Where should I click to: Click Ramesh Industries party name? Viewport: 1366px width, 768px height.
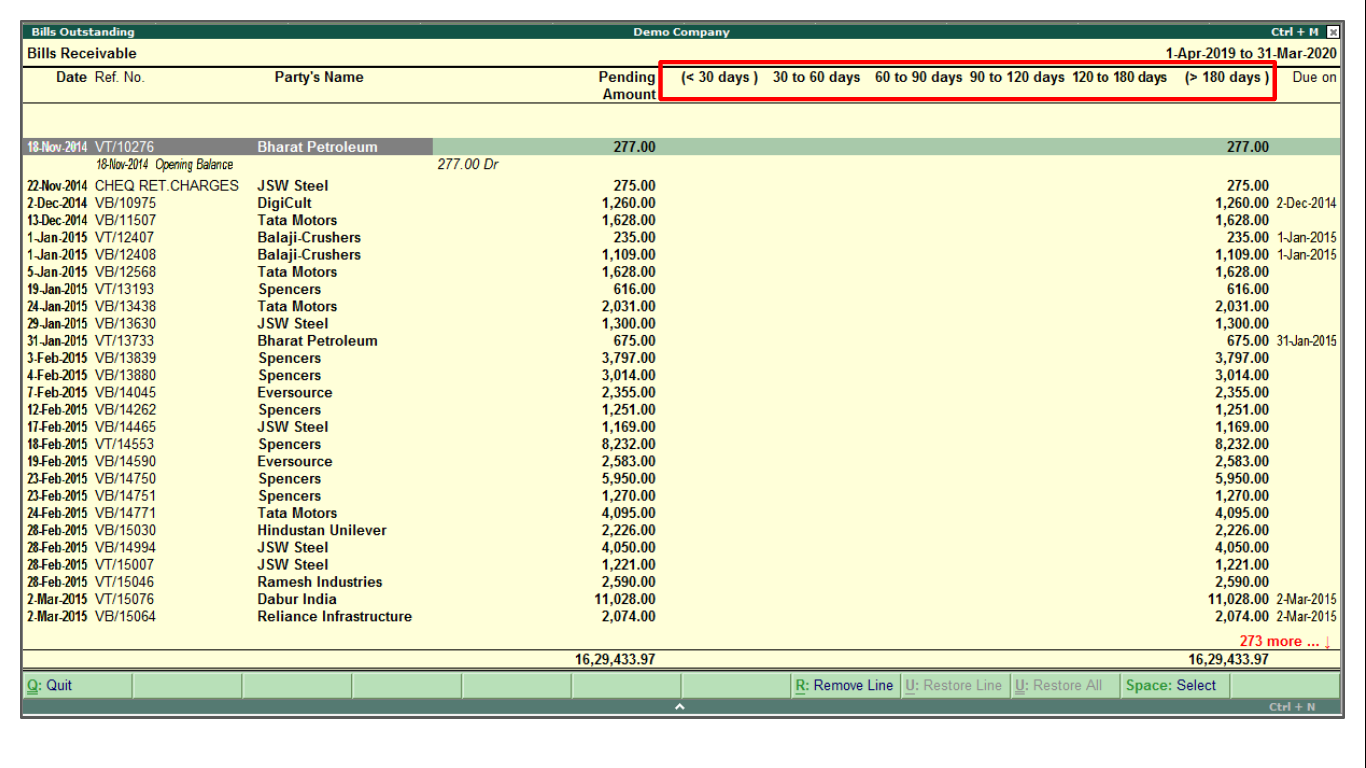click(x=319, y=582)
